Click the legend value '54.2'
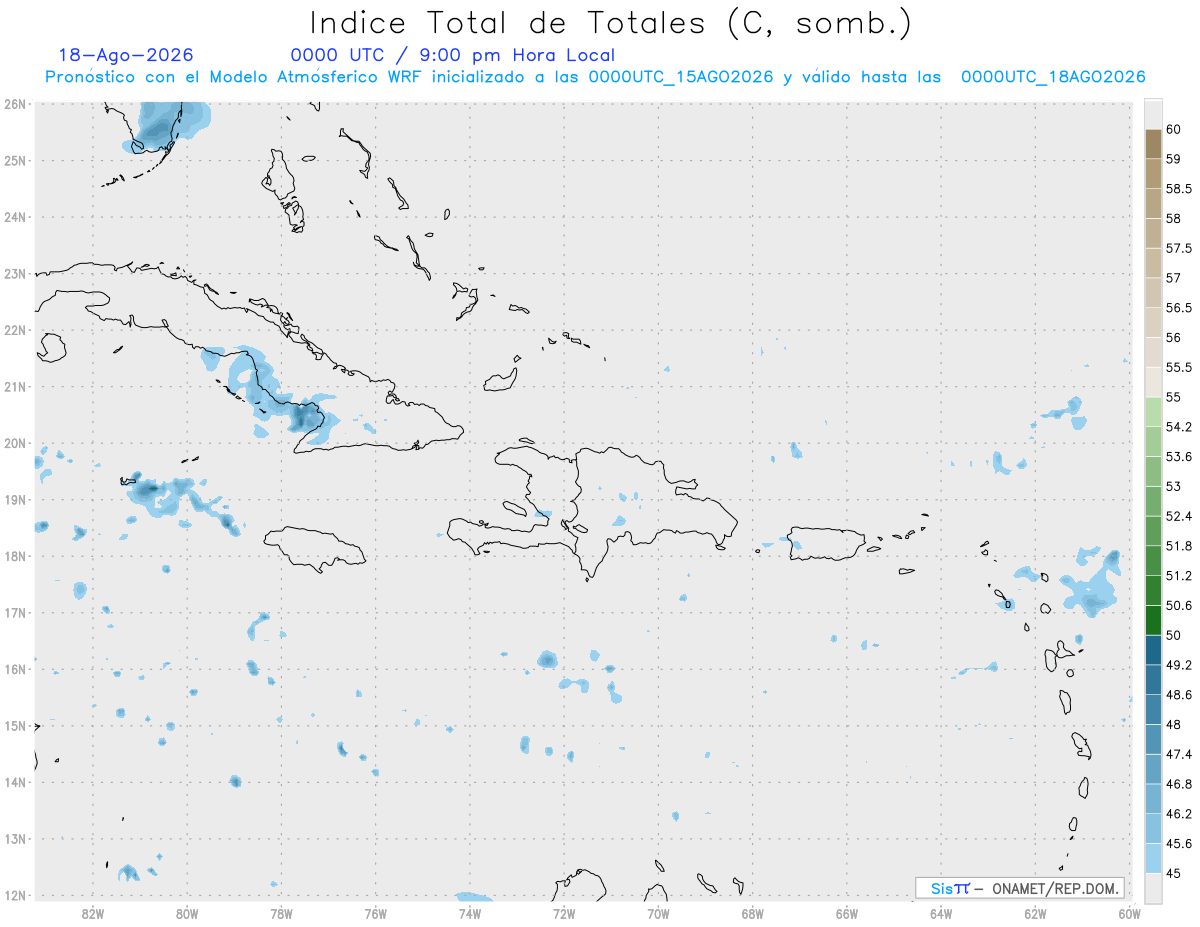This screenshot has width=1200, height=927. 1178,427
